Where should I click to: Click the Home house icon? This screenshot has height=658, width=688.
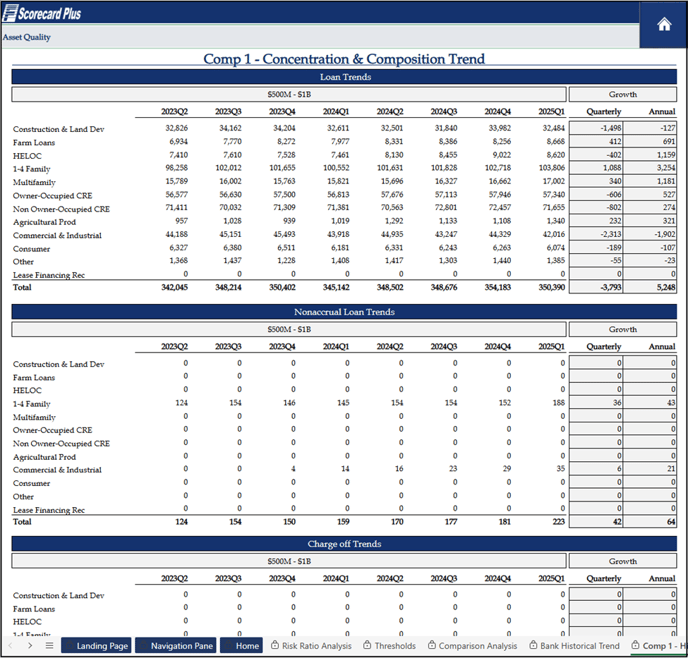point(664,24)
